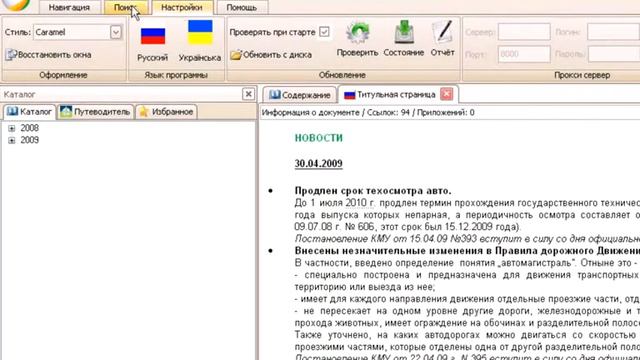The height and width of the screenshot is (360, 640).
Task: Click the proxy Логин input field
Action: (614, 32)
